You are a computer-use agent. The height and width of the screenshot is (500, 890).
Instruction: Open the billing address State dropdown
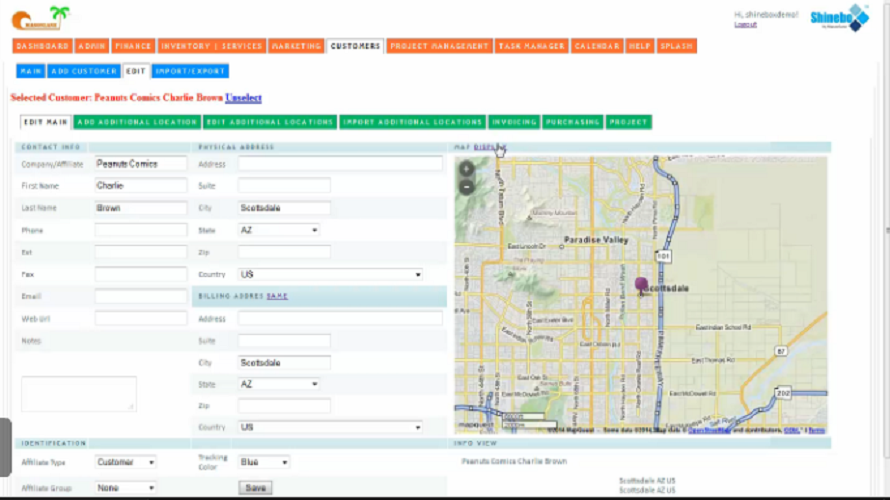[278, 384]
